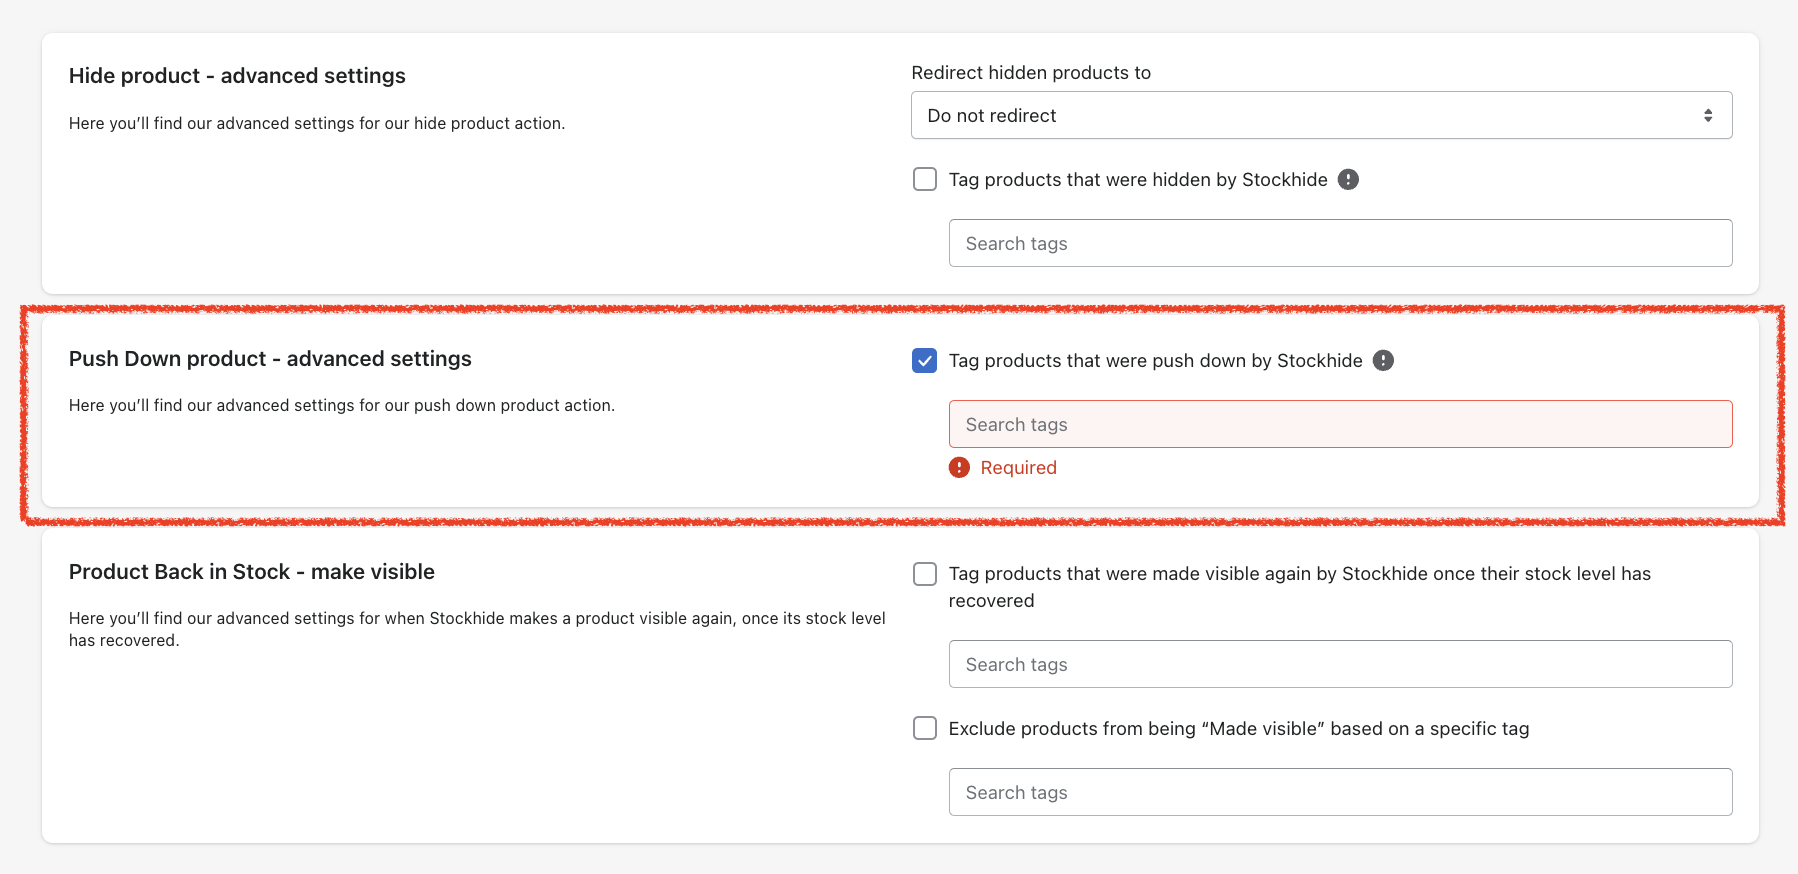Click the Required validation message text
Screen dimensions: 1798x874
click(1018, 467)
